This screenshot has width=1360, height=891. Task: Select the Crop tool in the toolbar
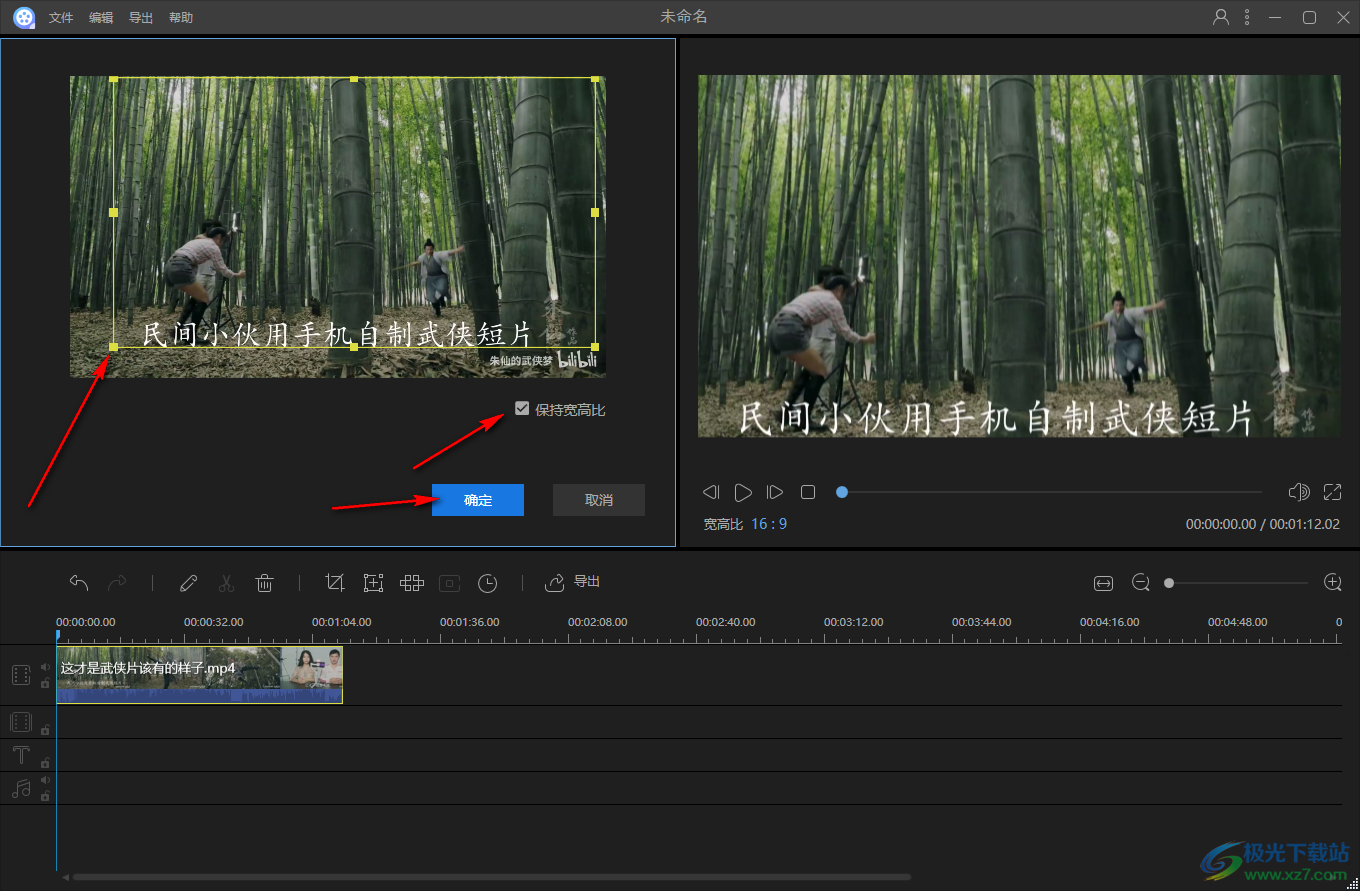(x=335, y=583)
